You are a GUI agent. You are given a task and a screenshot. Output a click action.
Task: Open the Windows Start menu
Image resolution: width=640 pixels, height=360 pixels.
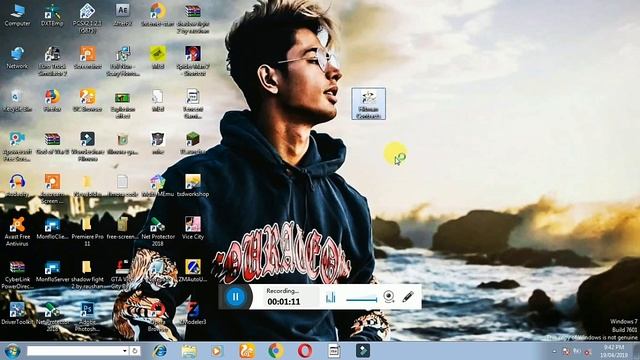click(x=12, y=351)
